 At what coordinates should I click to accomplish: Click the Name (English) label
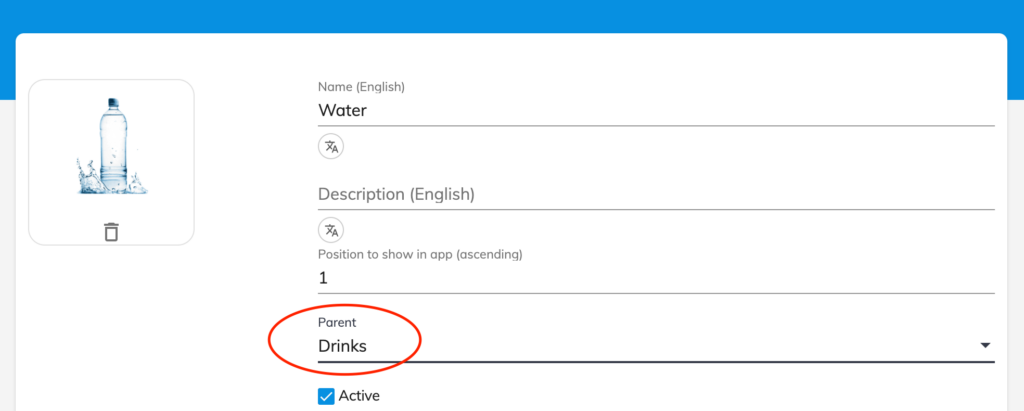click(361, 87)
